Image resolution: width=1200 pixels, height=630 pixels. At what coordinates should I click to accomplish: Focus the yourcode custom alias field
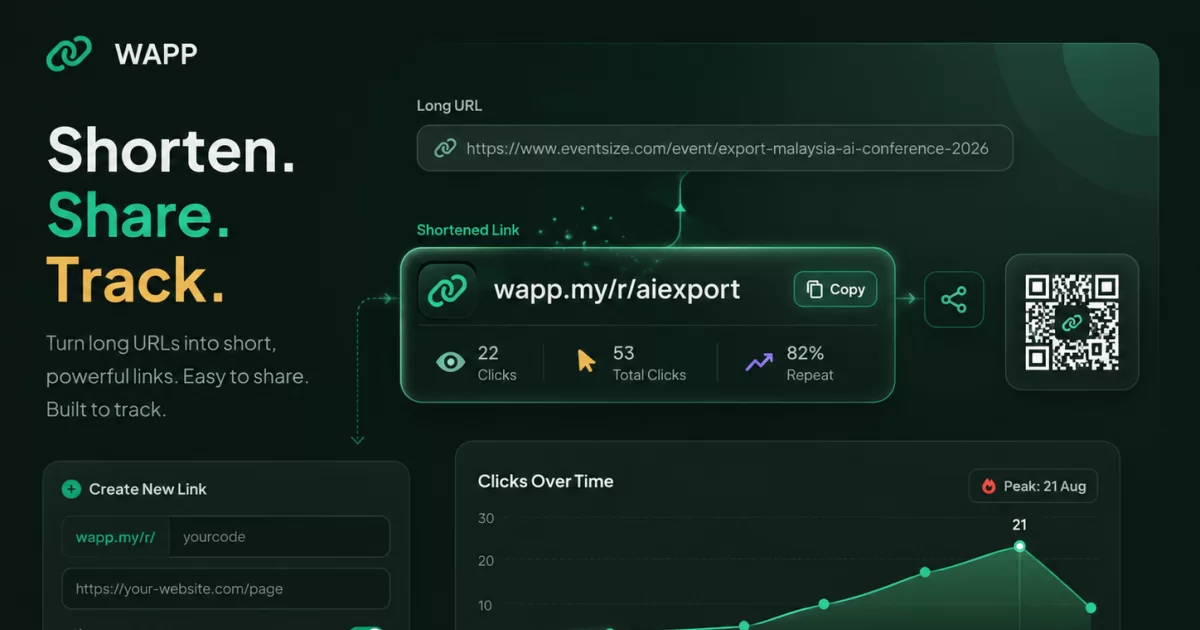click(279, 536)
